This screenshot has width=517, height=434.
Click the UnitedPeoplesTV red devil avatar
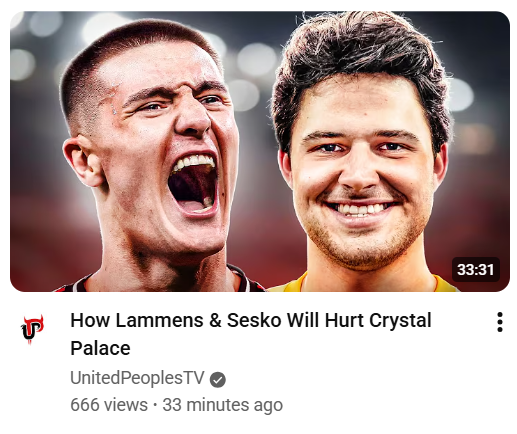32,329
